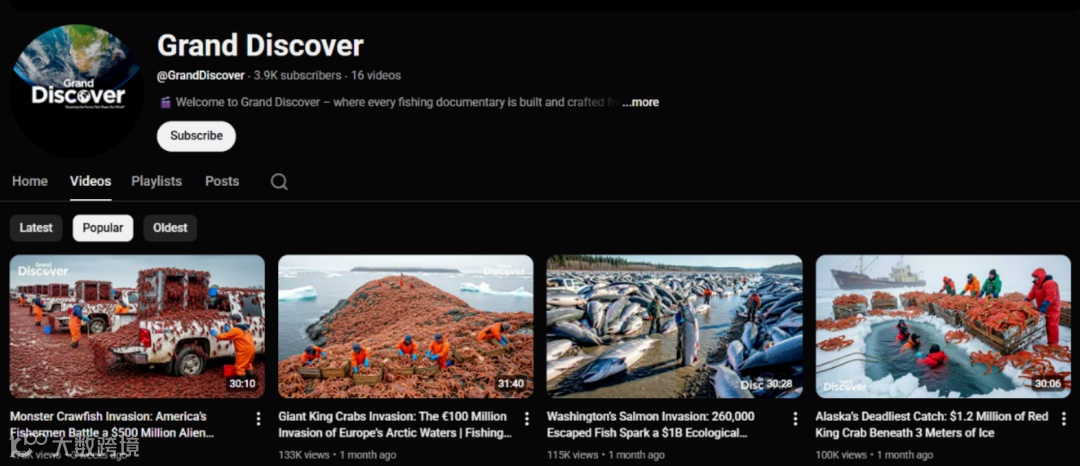Click the Grand Discover channel avatar

(76, 89)
